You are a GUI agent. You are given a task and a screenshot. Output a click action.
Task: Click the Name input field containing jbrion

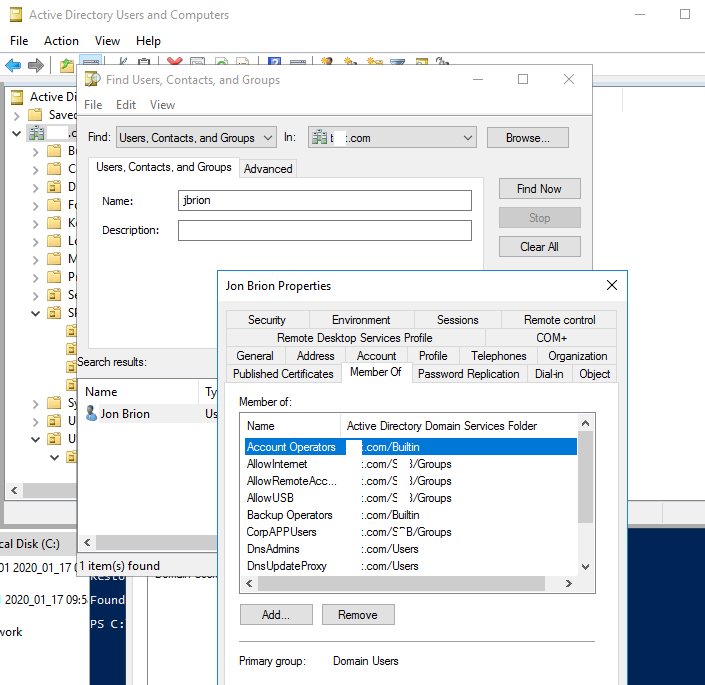click(x=325, y=200)
